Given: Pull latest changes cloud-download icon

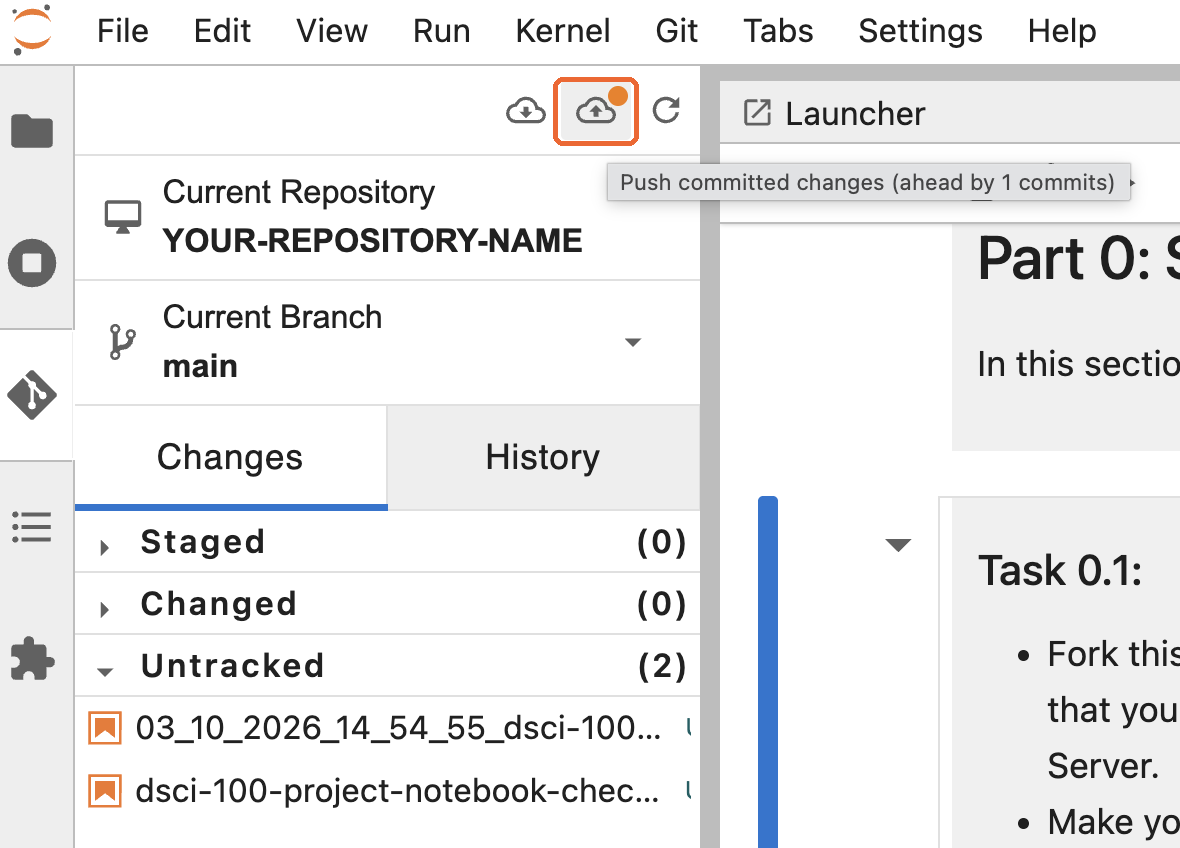Looking at the screenshot, I should (525, 111).
